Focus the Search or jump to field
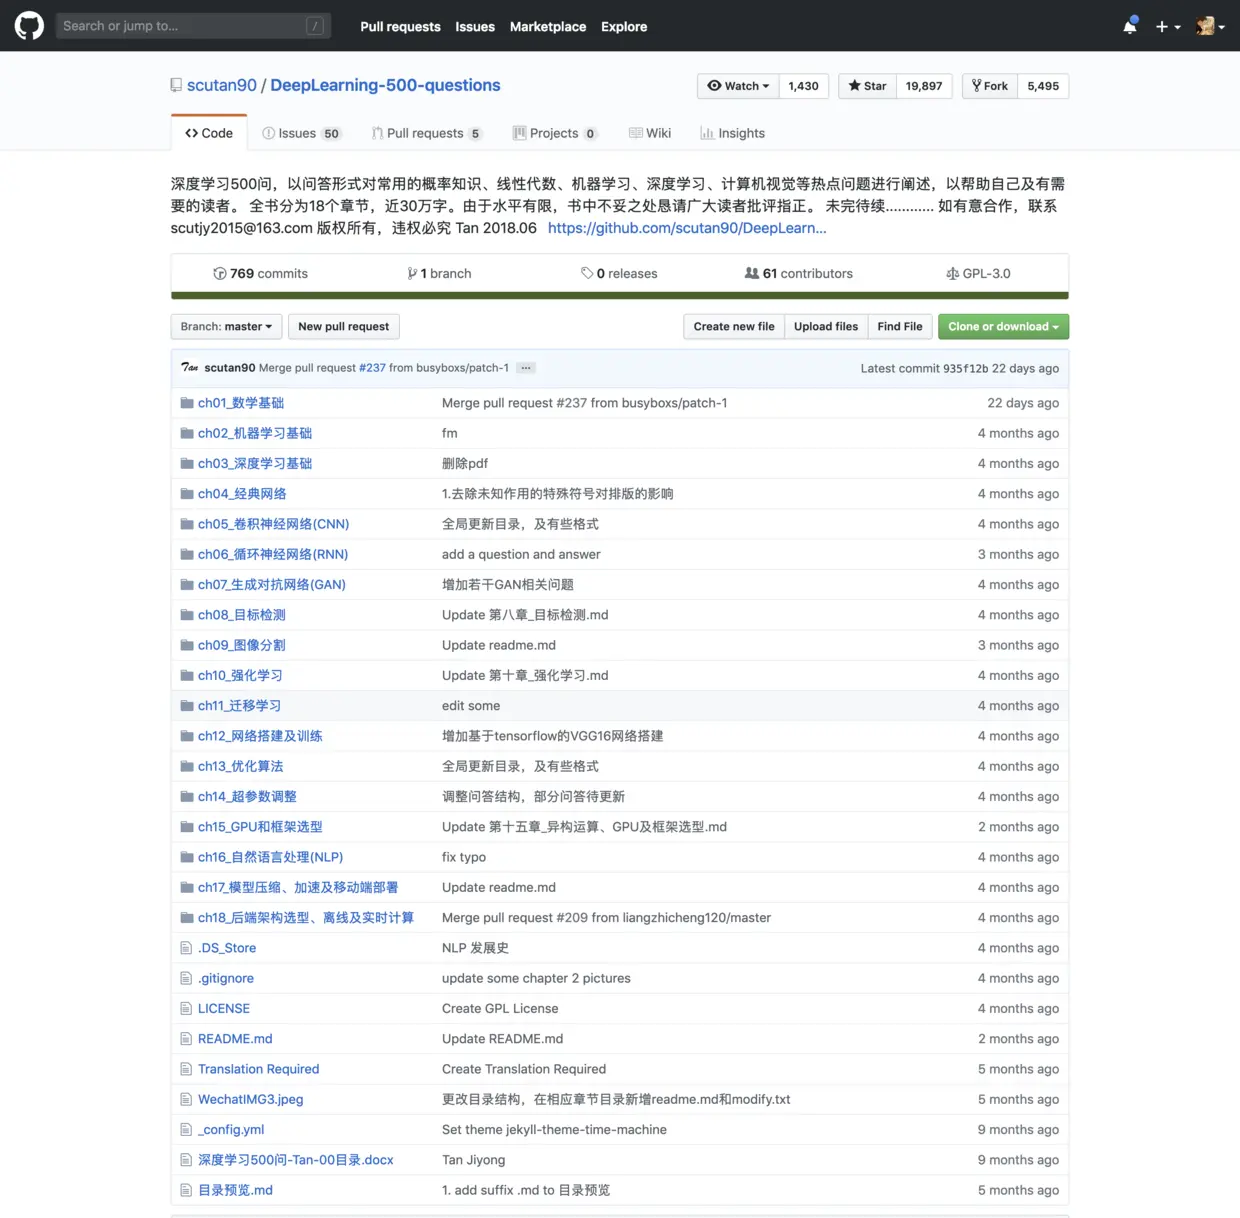This screenshot has width=1240, height=1218. (193, 26)
